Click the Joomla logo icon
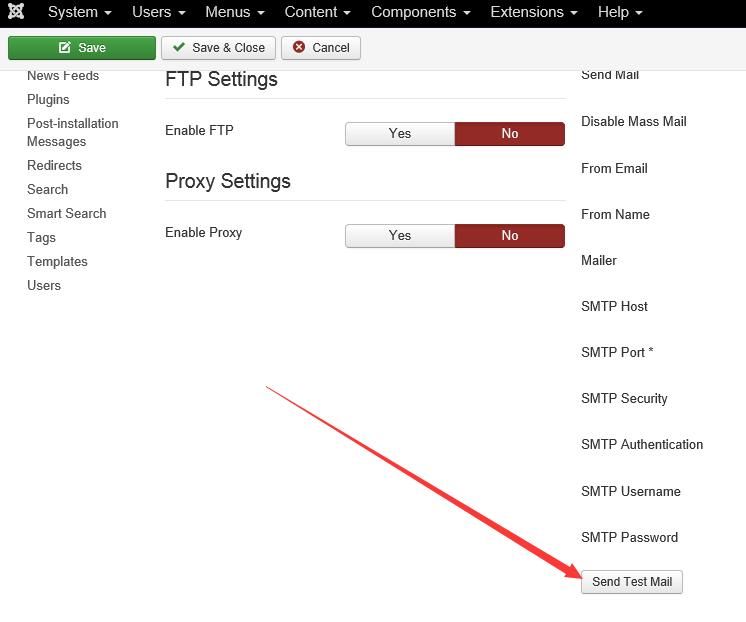746x622 pixels. (16, 11)
